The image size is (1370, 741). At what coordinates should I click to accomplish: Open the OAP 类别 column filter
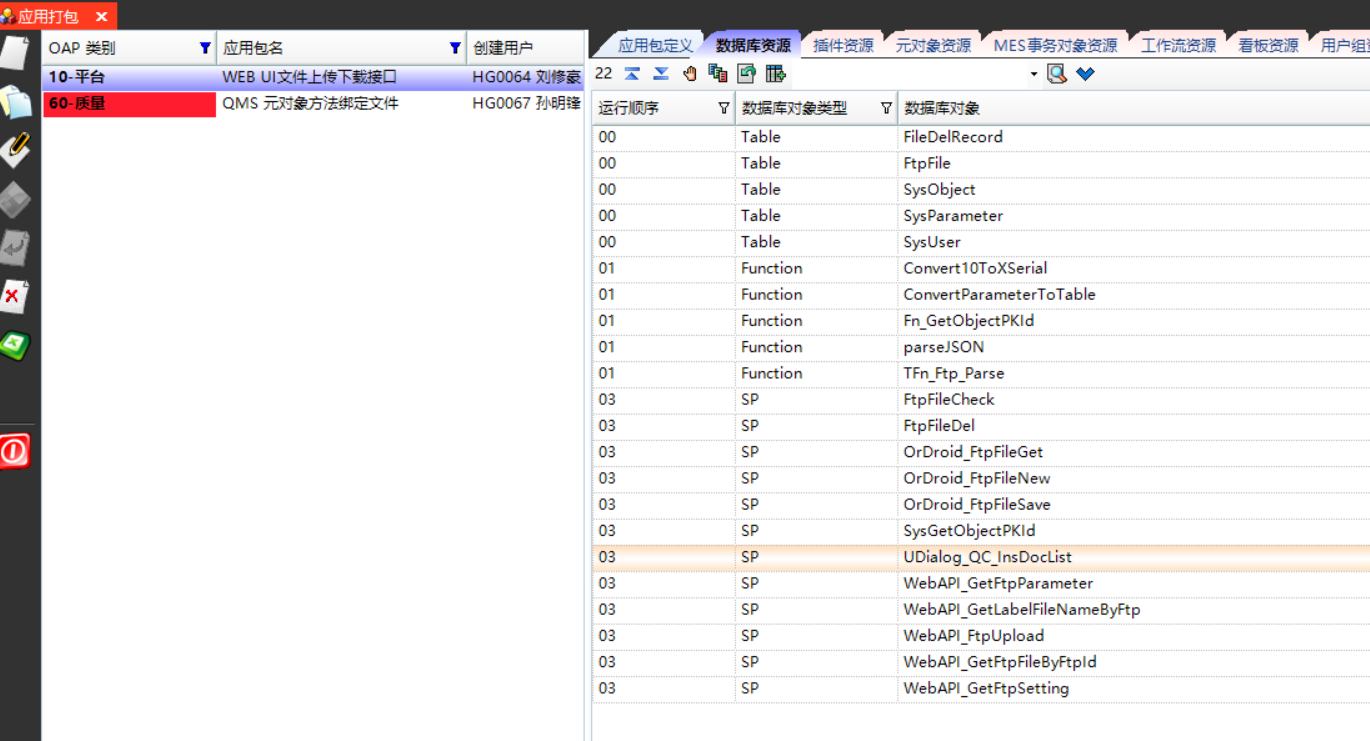[x=205, y=48]
